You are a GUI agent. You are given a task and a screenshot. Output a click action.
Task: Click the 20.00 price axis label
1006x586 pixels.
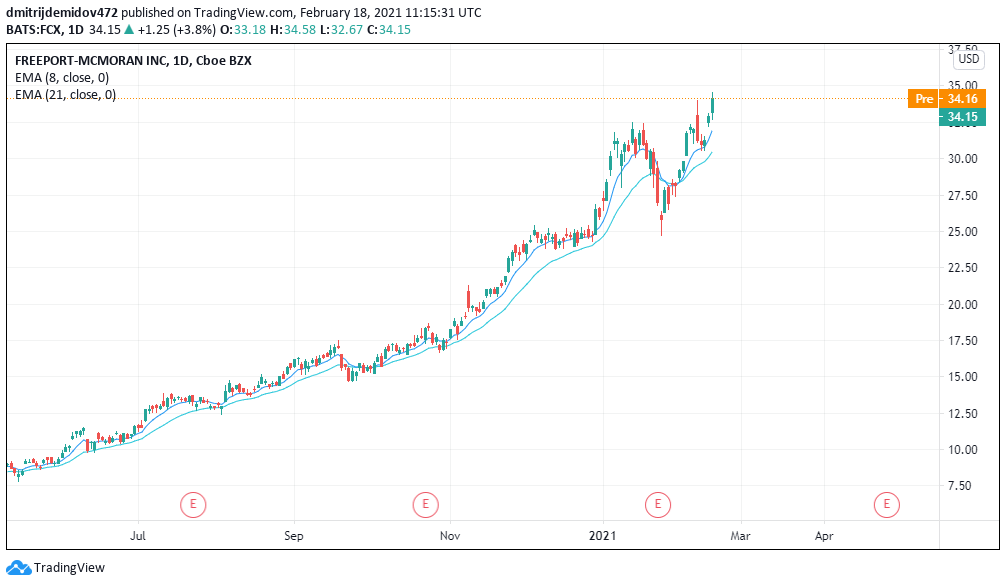(x=963, y=304)
